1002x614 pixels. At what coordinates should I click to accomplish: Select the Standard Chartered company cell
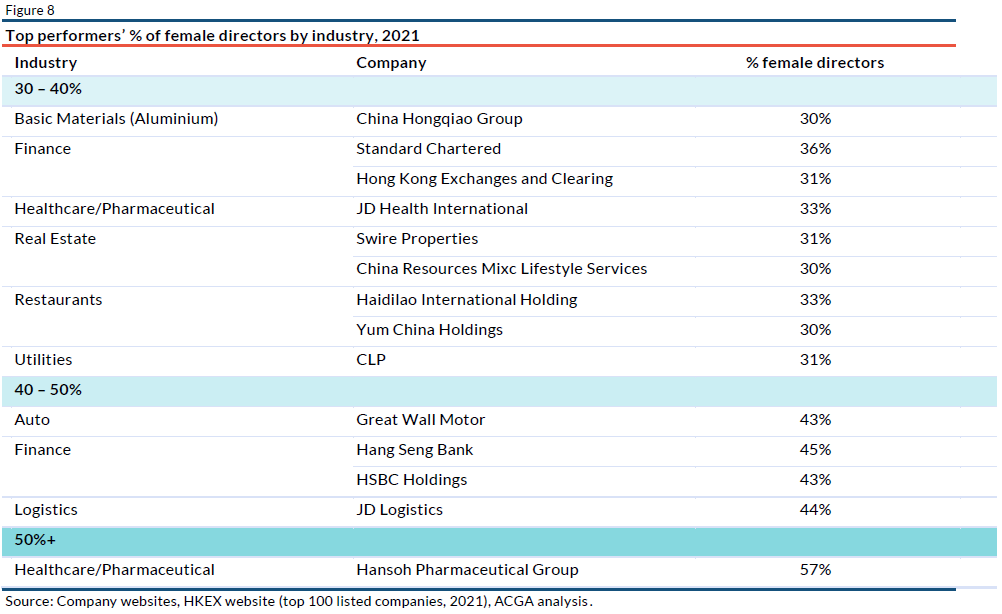(x=428, y=149)
